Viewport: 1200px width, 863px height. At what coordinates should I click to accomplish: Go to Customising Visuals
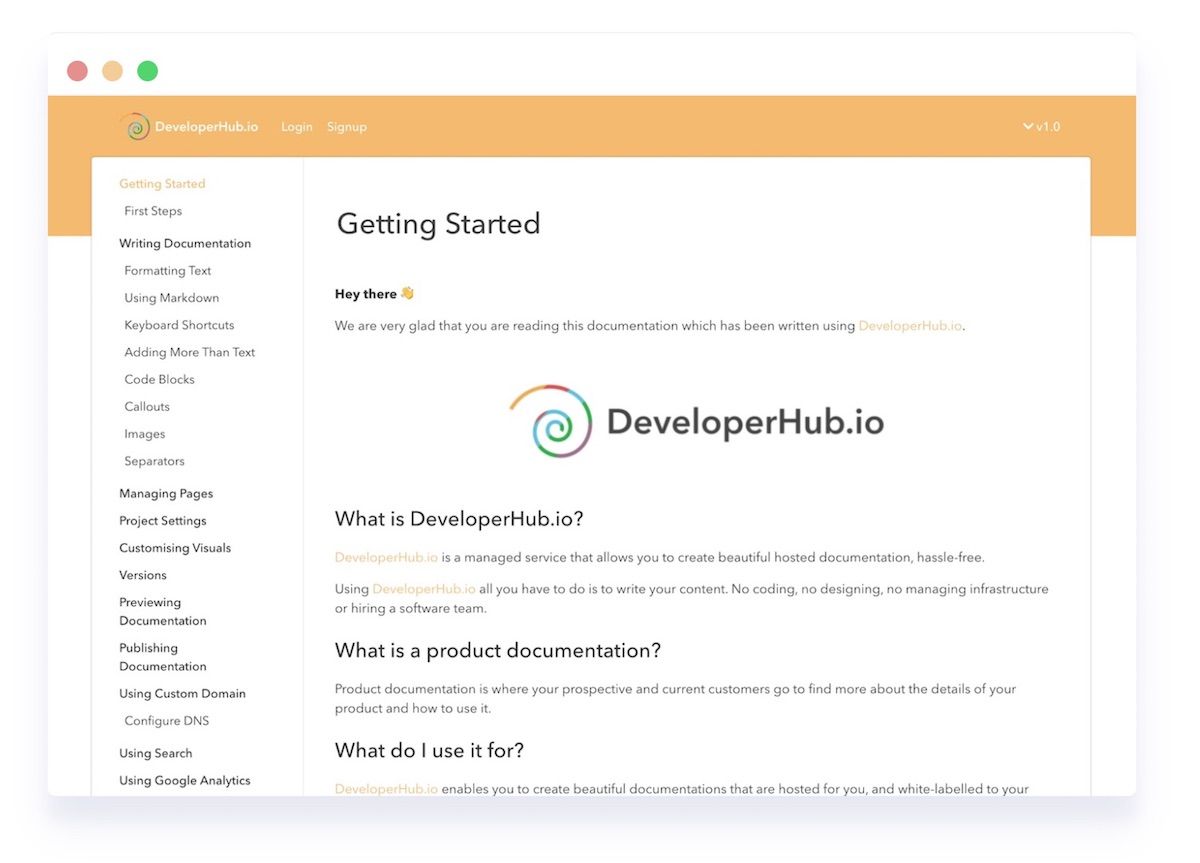pyautogui.click(x=175, y=548)
